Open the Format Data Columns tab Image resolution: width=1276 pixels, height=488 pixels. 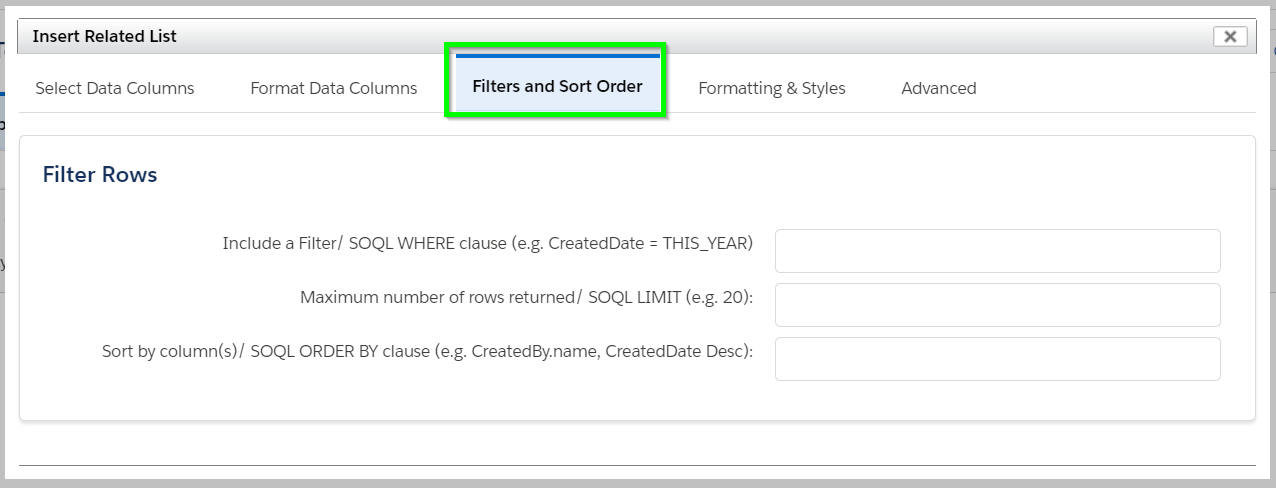click(334, 88)
